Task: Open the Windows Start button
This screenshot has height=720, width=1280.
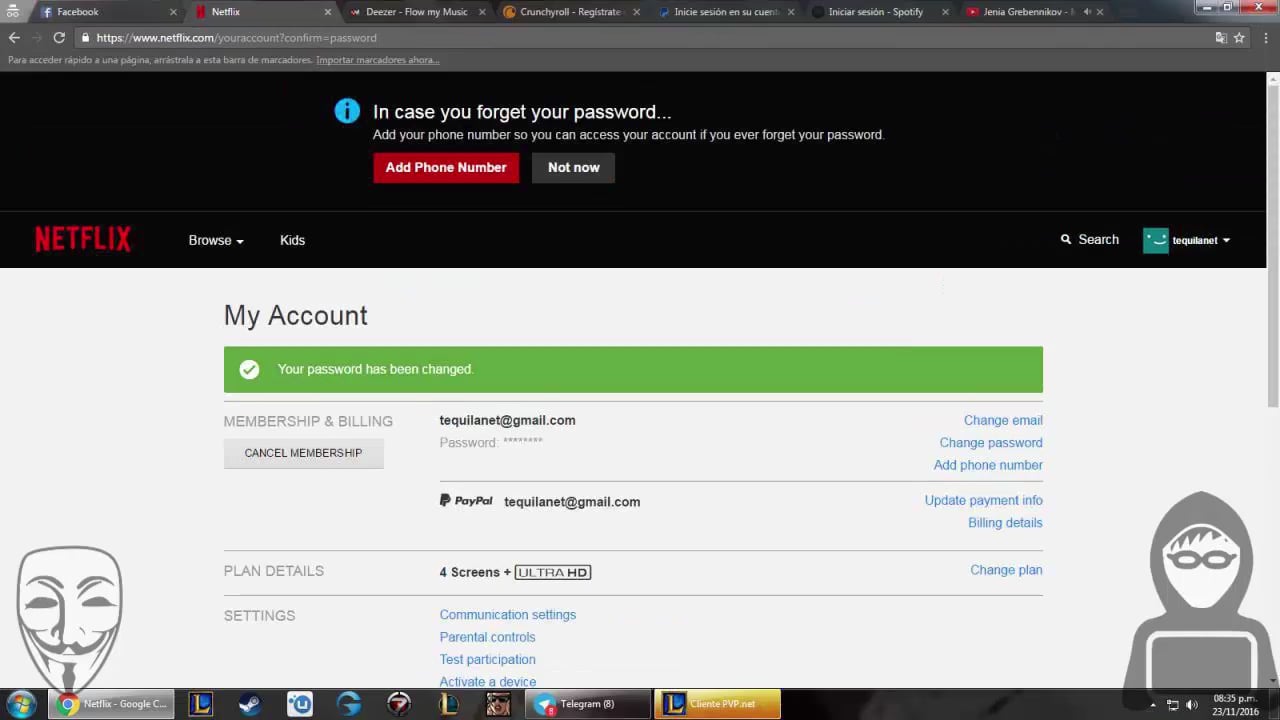Action: [21, 704]
